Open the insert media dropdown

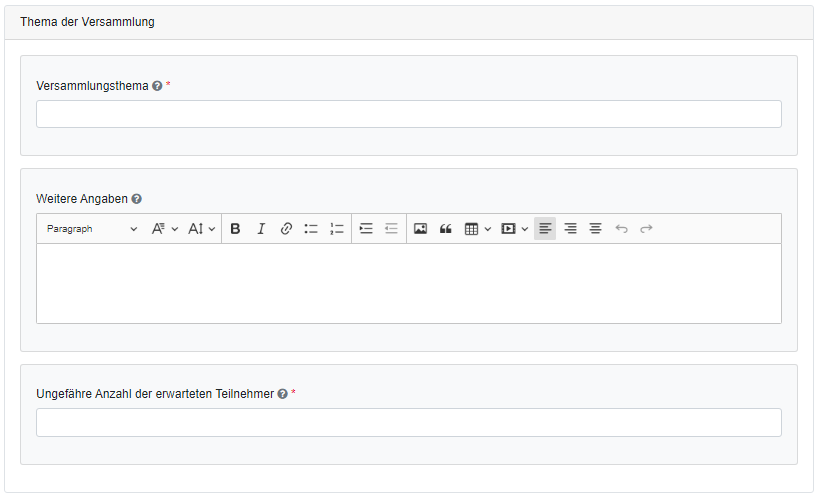[x=515, y=229]
